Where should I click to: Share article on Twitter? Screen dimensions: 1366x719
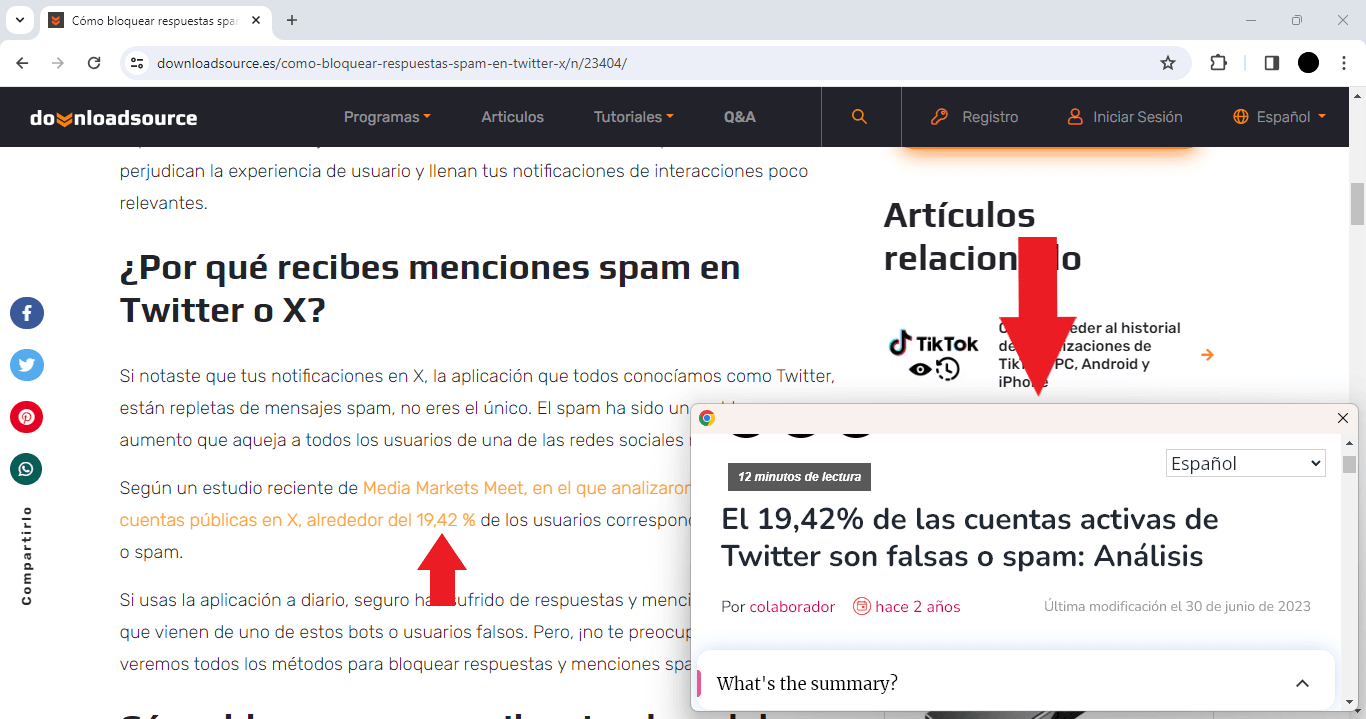27,365
